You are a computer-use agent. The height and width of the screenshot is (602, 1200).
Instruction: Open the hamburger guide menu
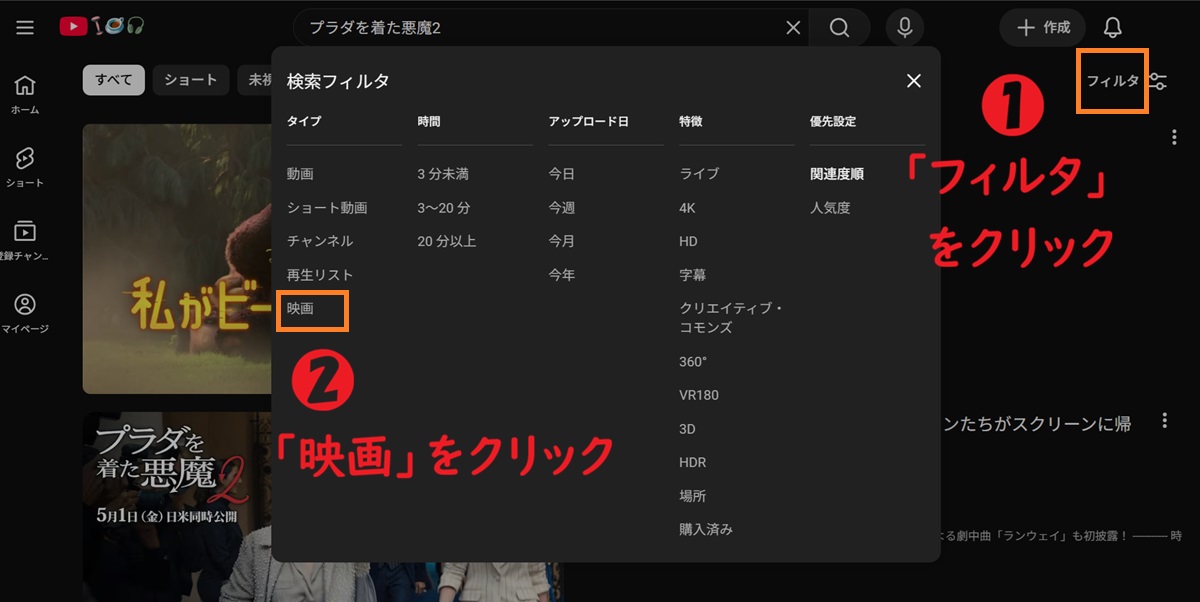click(x=25, y=28)
